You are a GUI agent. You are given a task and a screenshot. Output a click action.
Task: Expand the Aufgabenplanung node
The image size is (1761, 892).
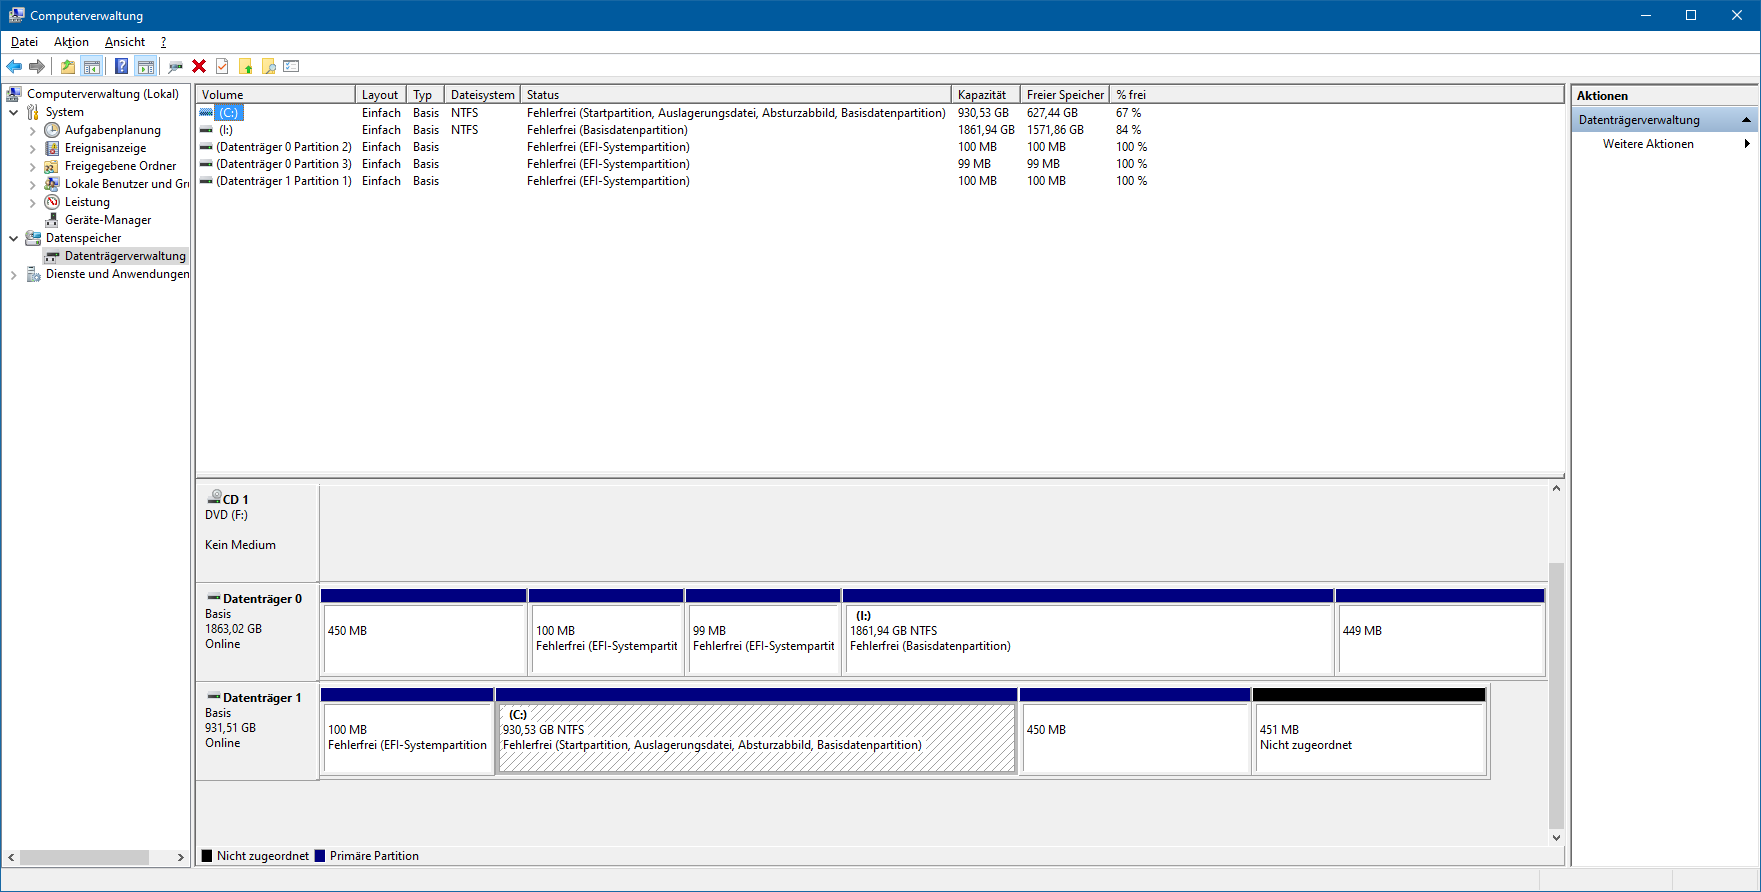tap(32, 130)
